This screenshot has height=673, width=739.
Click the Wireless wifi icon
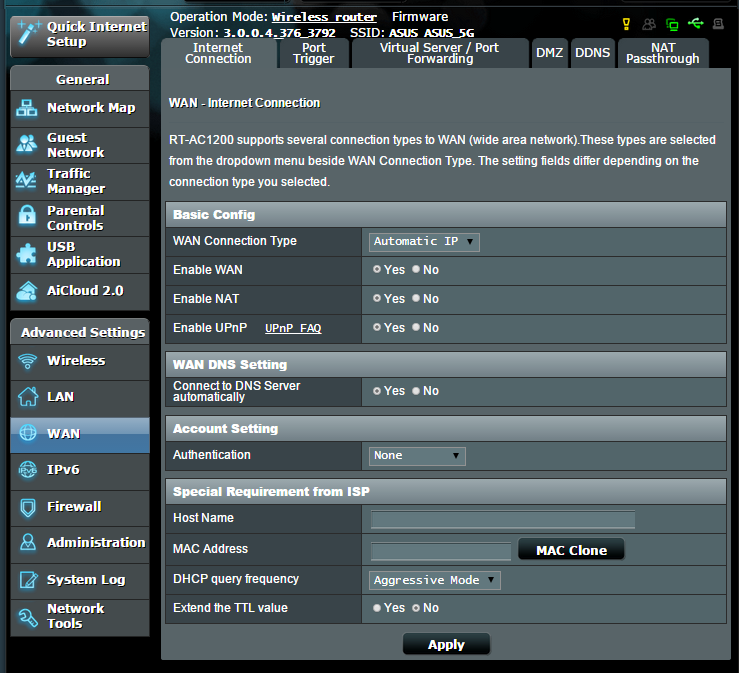(27, 361)
